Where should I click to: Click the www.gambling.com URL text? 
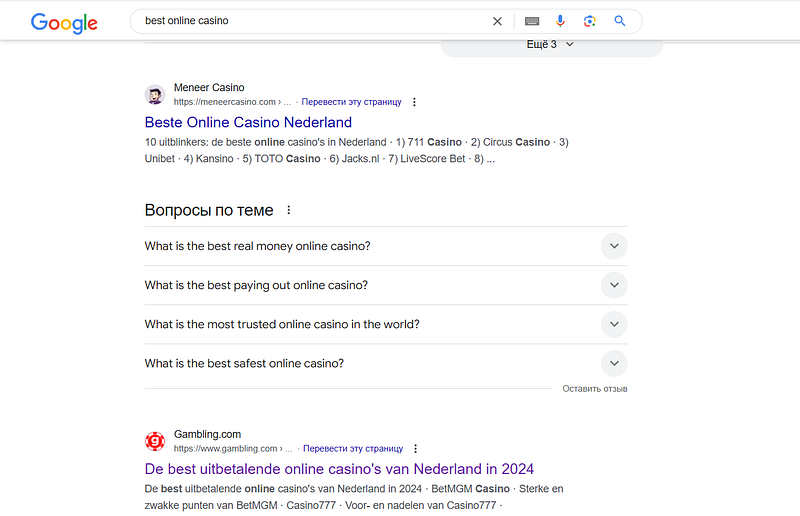(233, 449)
